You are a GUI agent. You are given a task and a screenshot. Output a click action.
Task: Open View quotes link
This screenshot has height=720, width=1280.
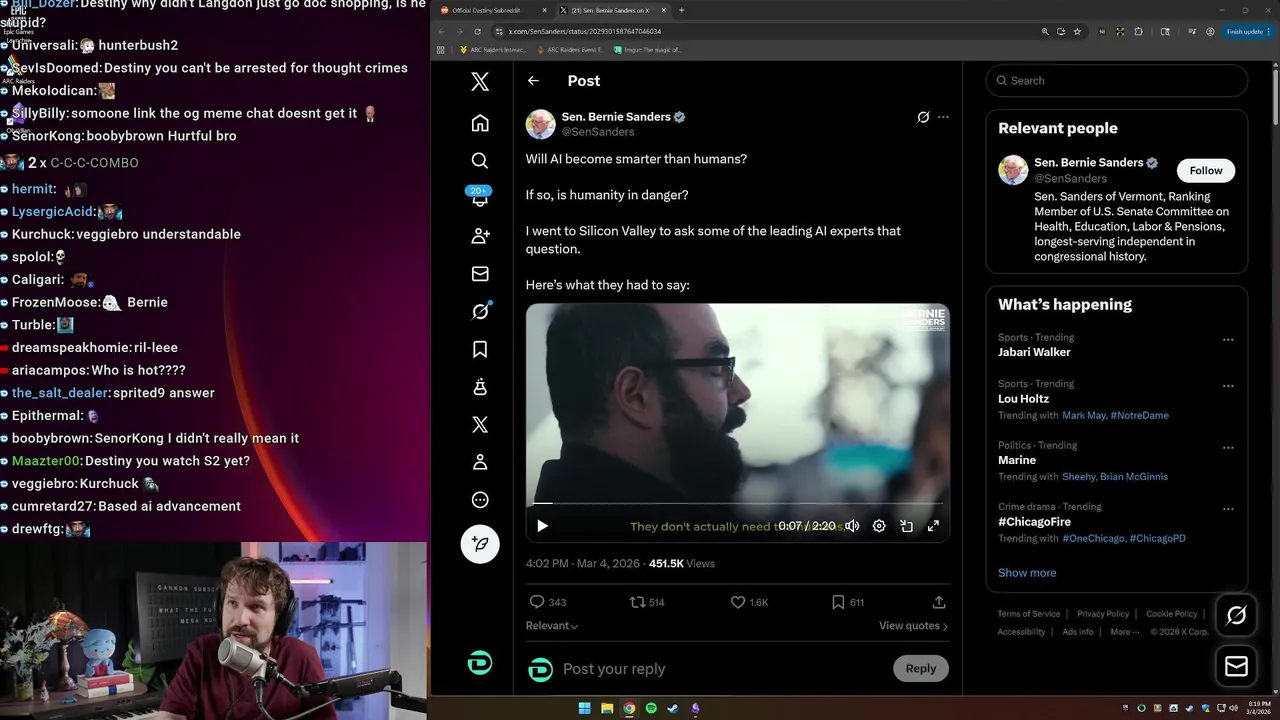(x=913, y=626)
